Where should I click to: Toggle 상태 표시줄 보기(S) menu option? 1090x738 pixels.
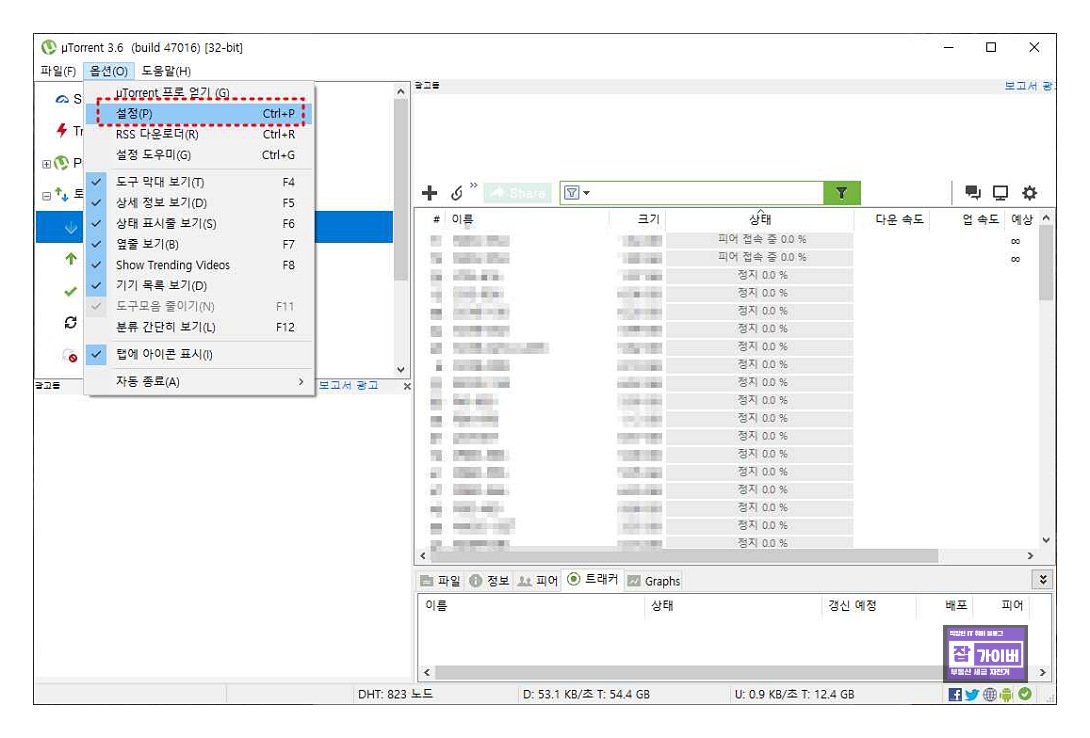coord(199,224)
